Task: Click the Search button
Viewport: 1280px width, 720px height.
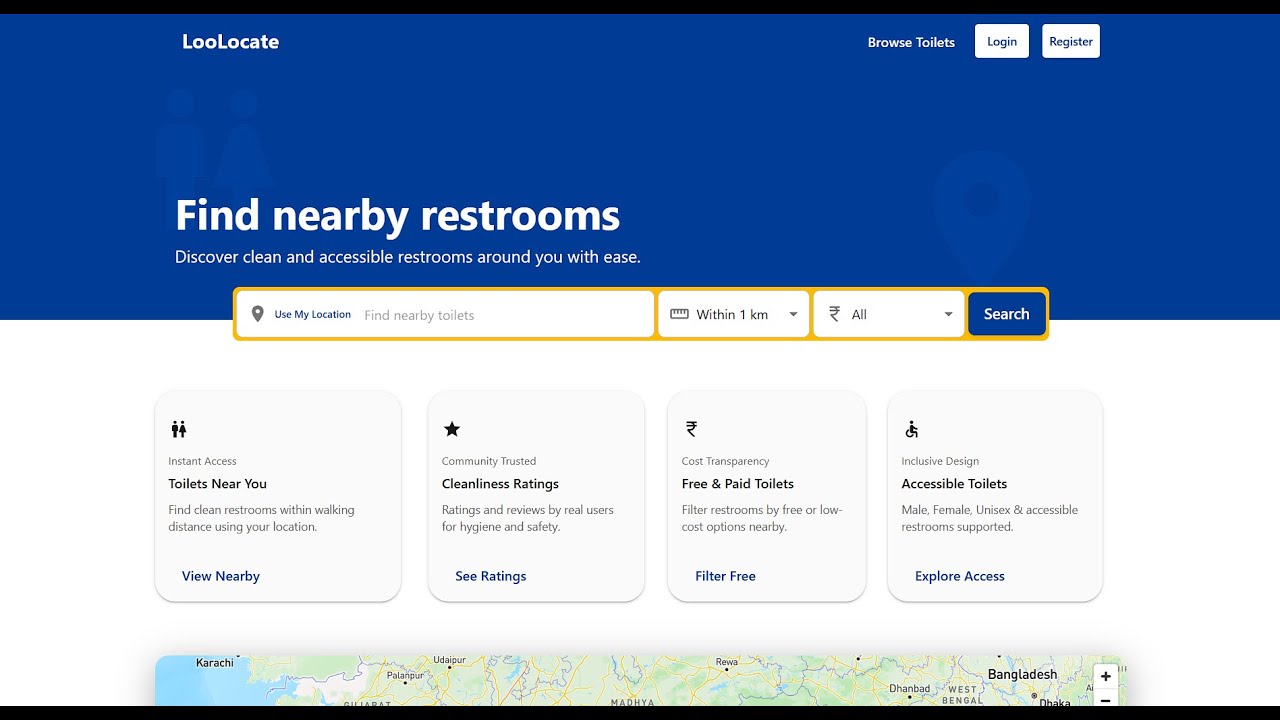Action: click(x=1006, y=314)
